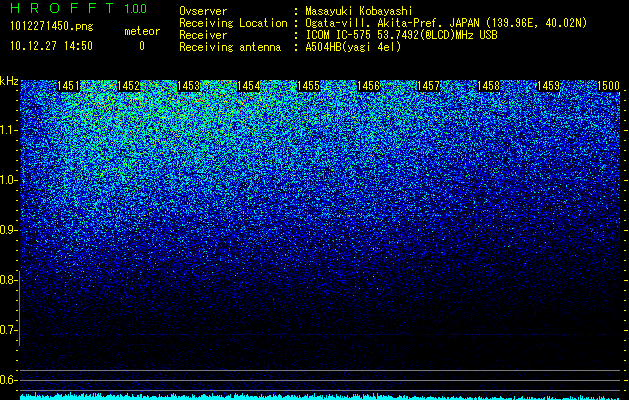Click the 1453 time marker label

tap(189, 86)
